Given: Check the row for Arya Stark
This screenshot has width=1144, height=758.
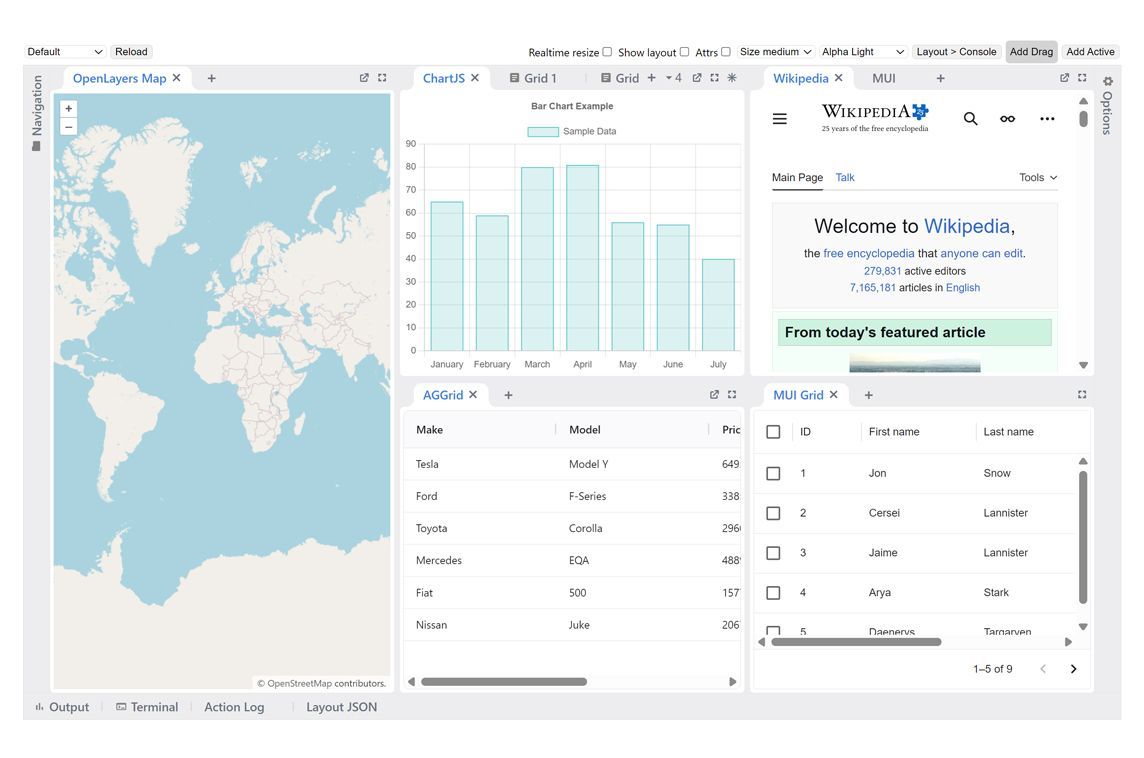Looking at the screenshot, I should point(773,592).
